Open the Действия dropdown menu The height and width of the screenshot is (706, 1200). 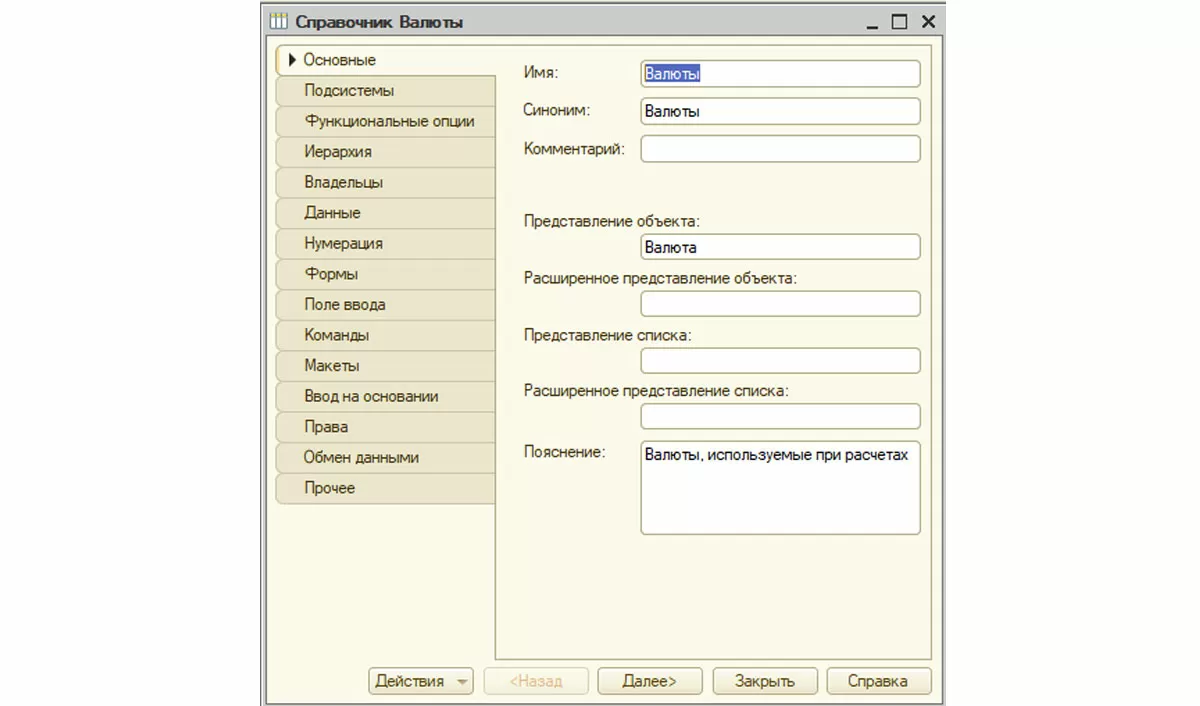[x=420, y=681]
